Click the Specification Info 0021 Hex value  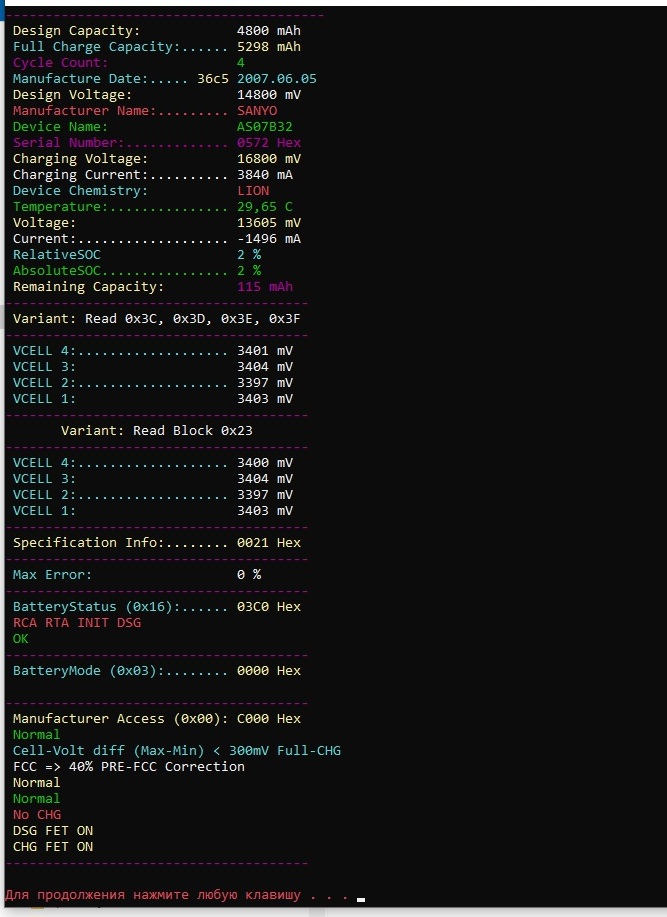point(268,543)
